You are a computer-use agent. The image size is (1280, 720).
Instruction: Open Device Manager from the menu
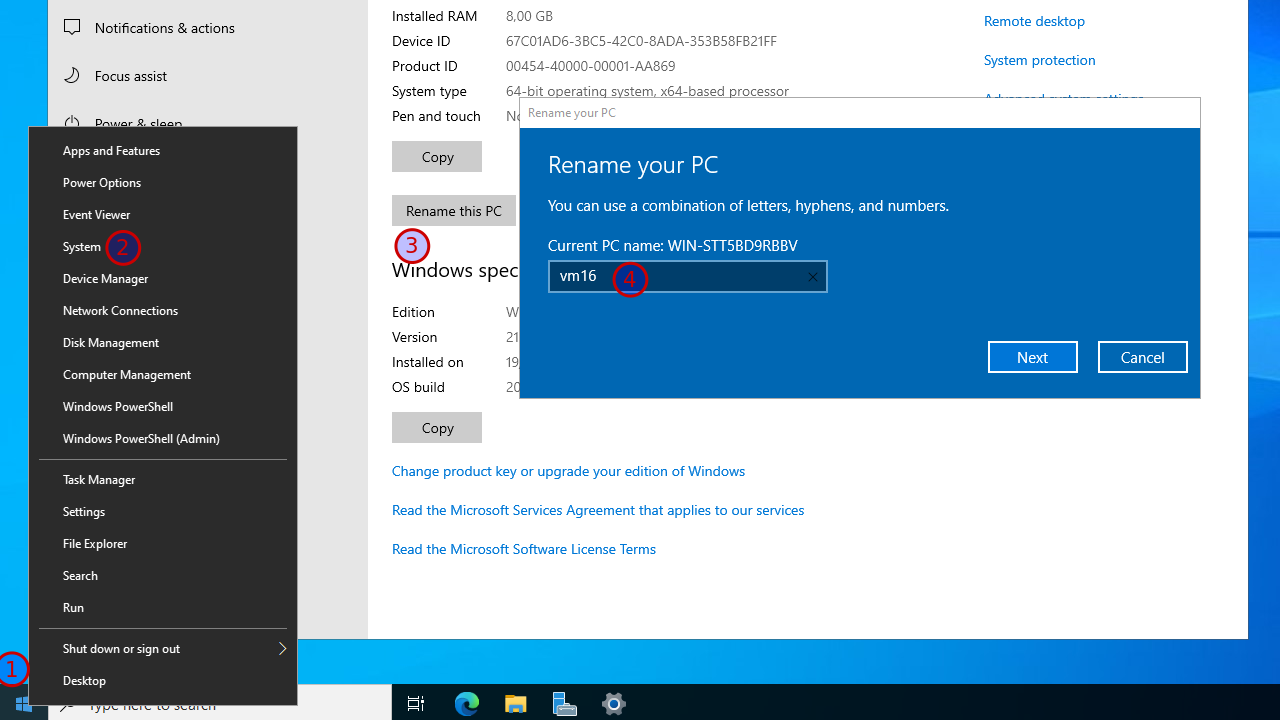pos(163,279)
